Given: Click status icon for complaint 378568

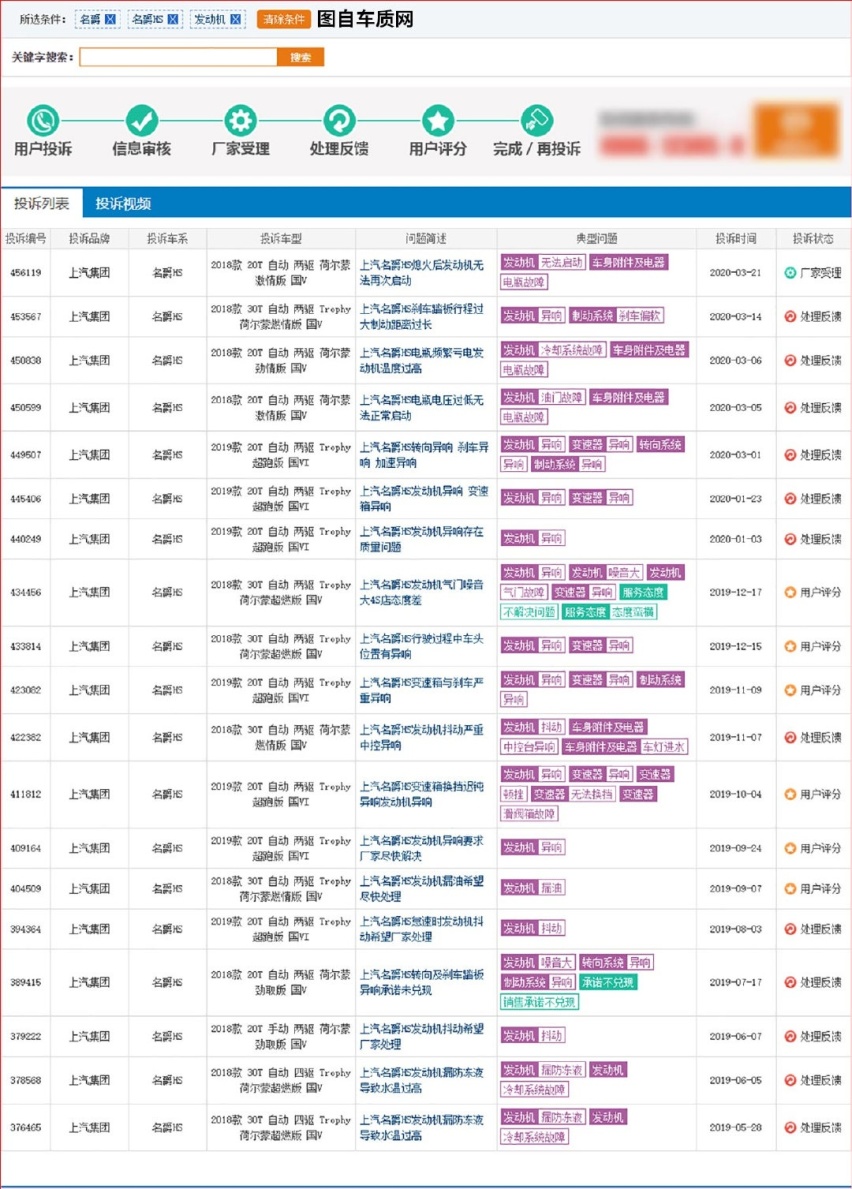Looking at the screenshot, I should pos(790,1080).
